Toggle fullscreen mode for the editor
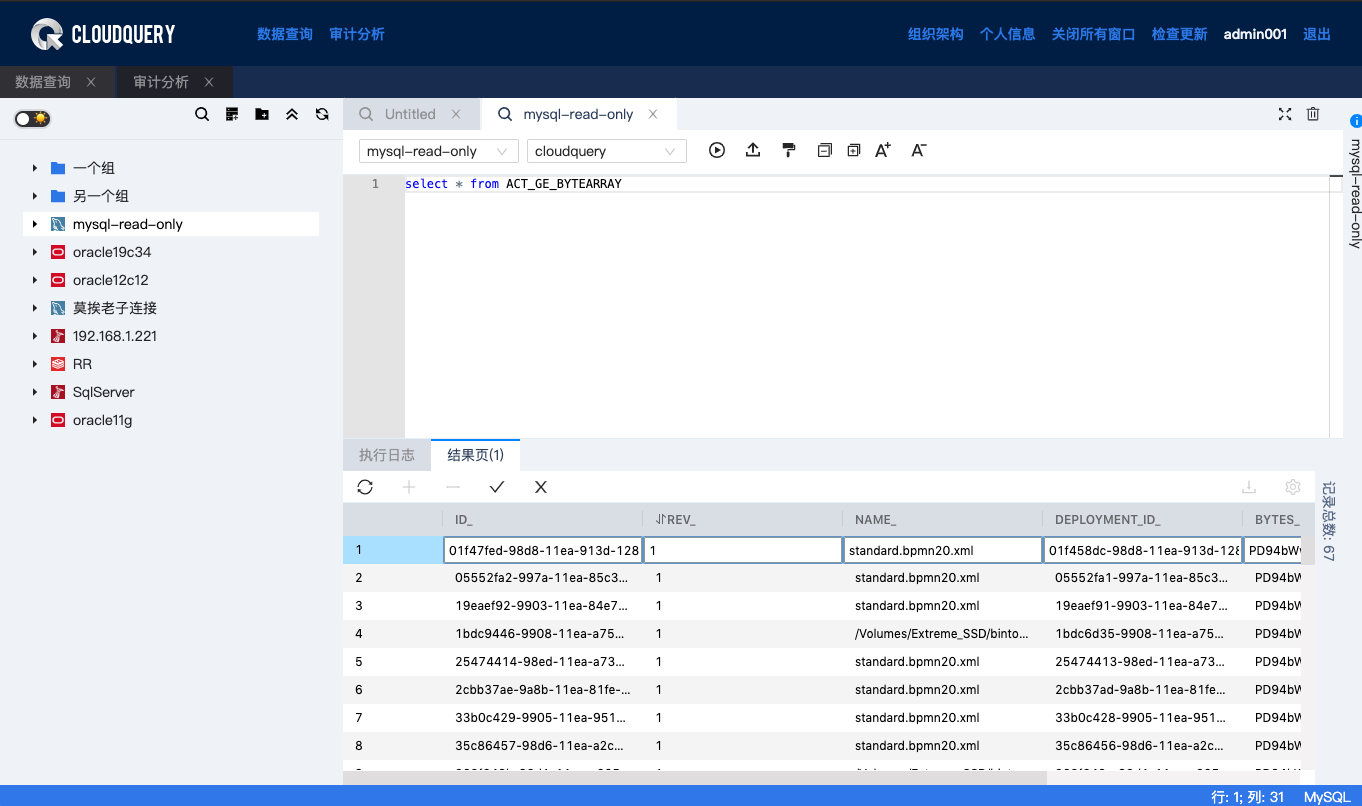This screenshot has height=806, width=1362. pyautogui.click(x=1284, y=114)
